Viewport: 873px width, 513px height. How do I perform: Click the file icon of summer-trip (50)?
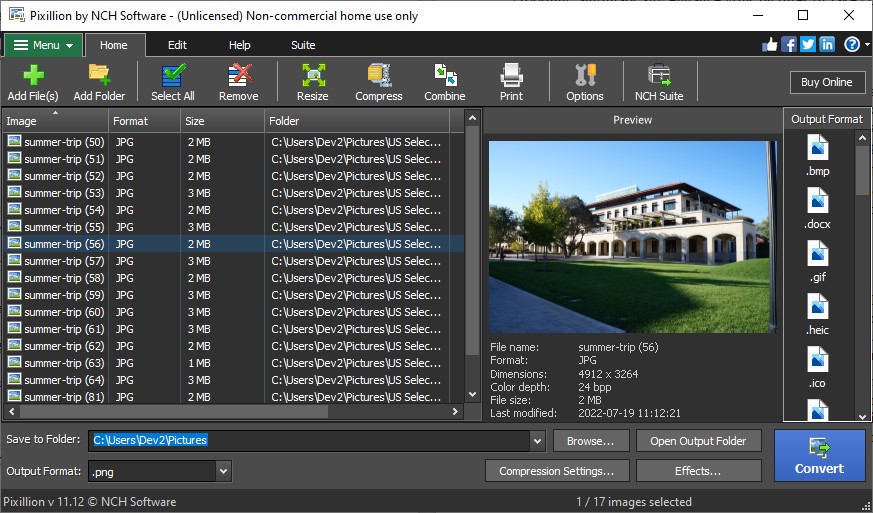[14, 141]
